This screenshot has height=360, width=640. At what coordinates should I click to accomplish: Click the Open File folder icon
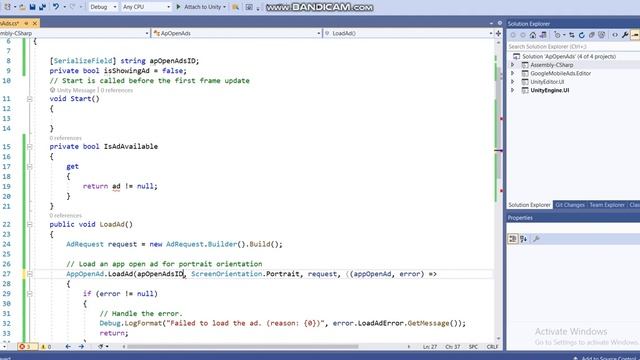[22, 7]
